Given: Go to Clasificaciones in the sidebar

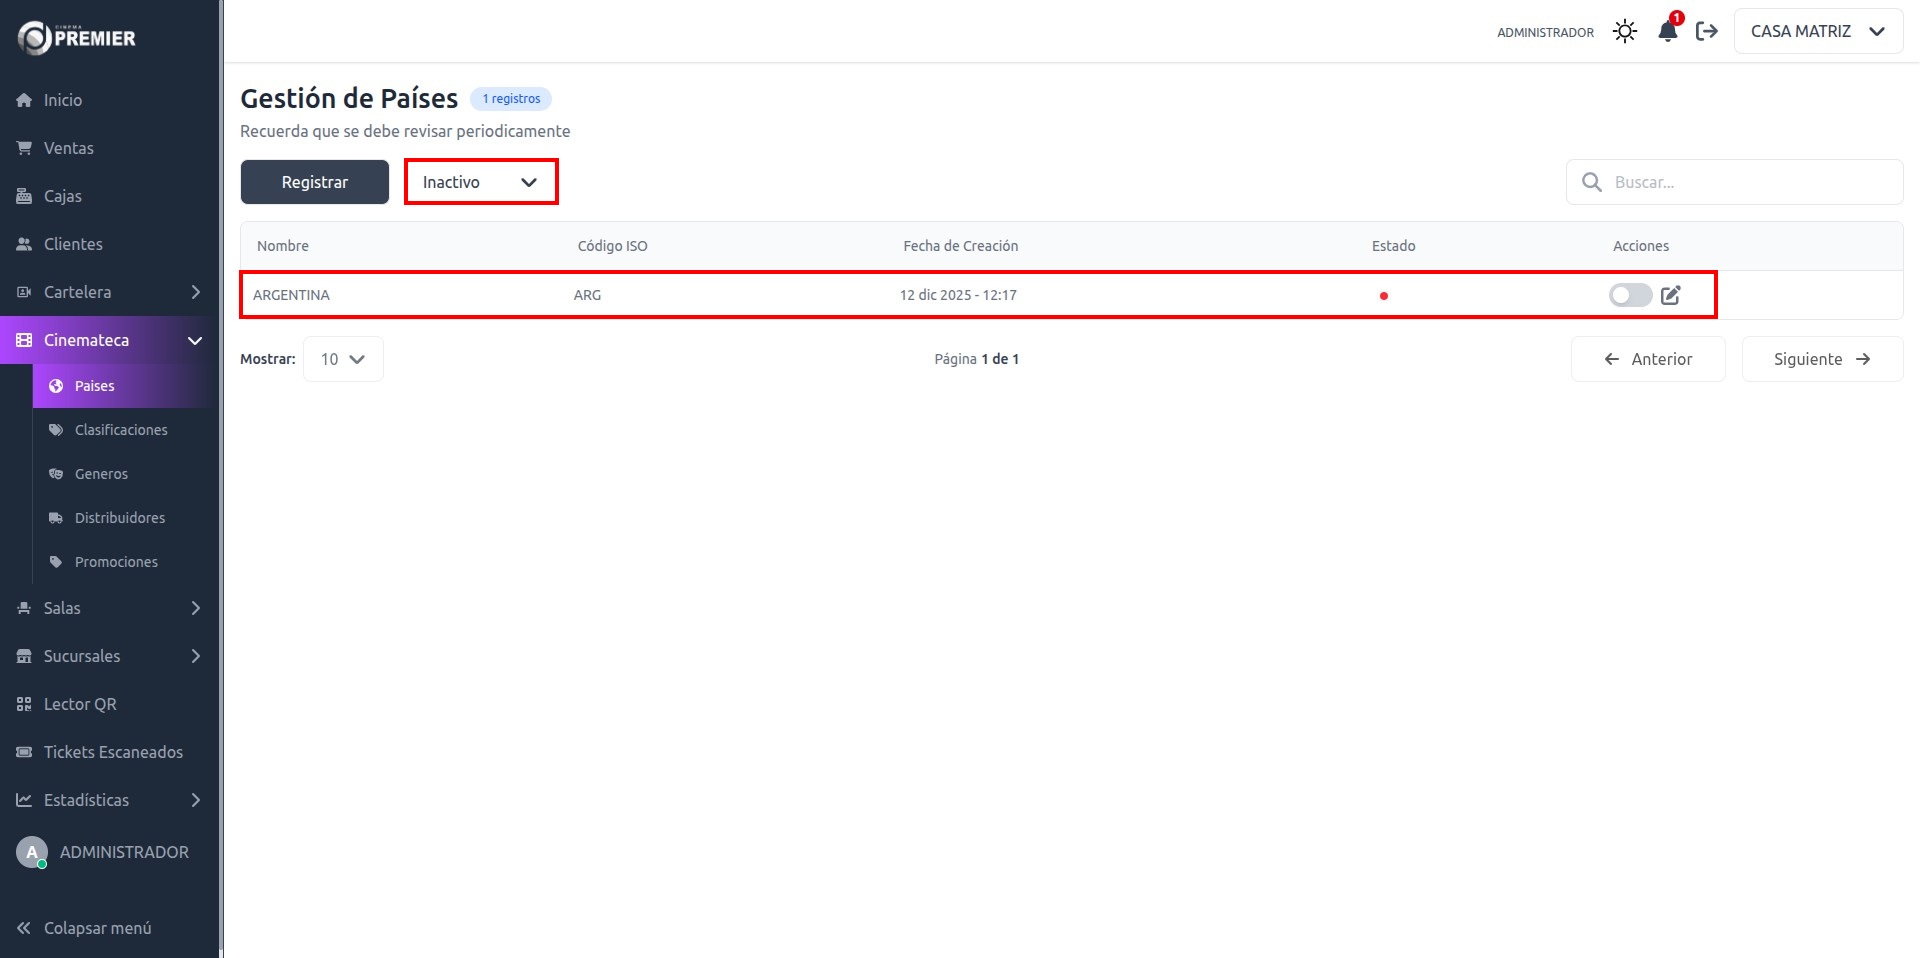Looking at the screenshot, I should point(121,430).
